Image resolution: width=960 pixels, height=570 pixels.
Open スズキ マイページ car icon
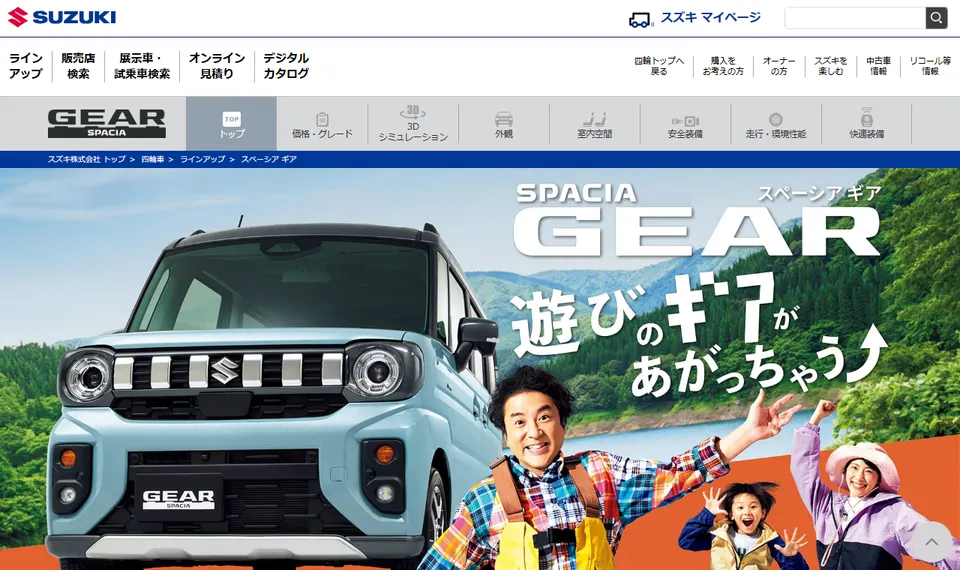coord(640,20)
